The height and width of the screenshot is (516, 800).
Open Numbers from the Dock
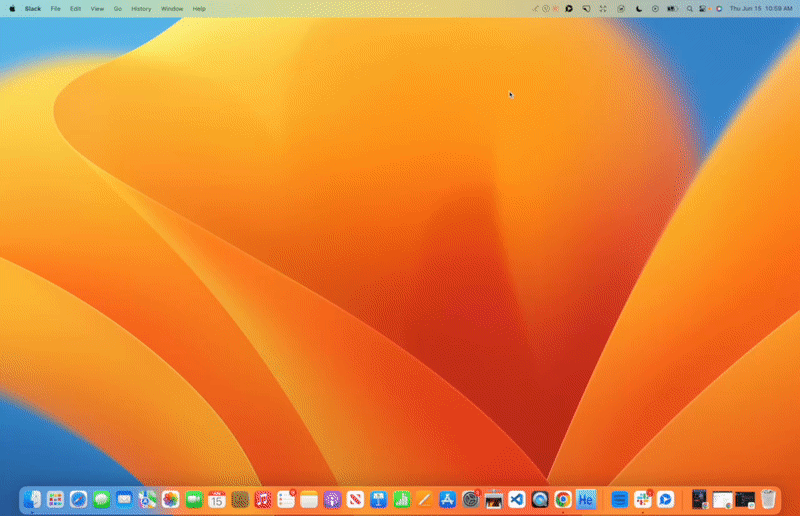(402, 499)
